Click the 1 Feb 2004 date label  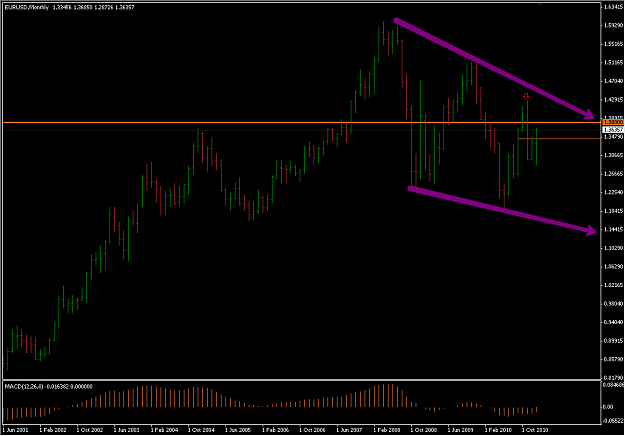point(164,430)
